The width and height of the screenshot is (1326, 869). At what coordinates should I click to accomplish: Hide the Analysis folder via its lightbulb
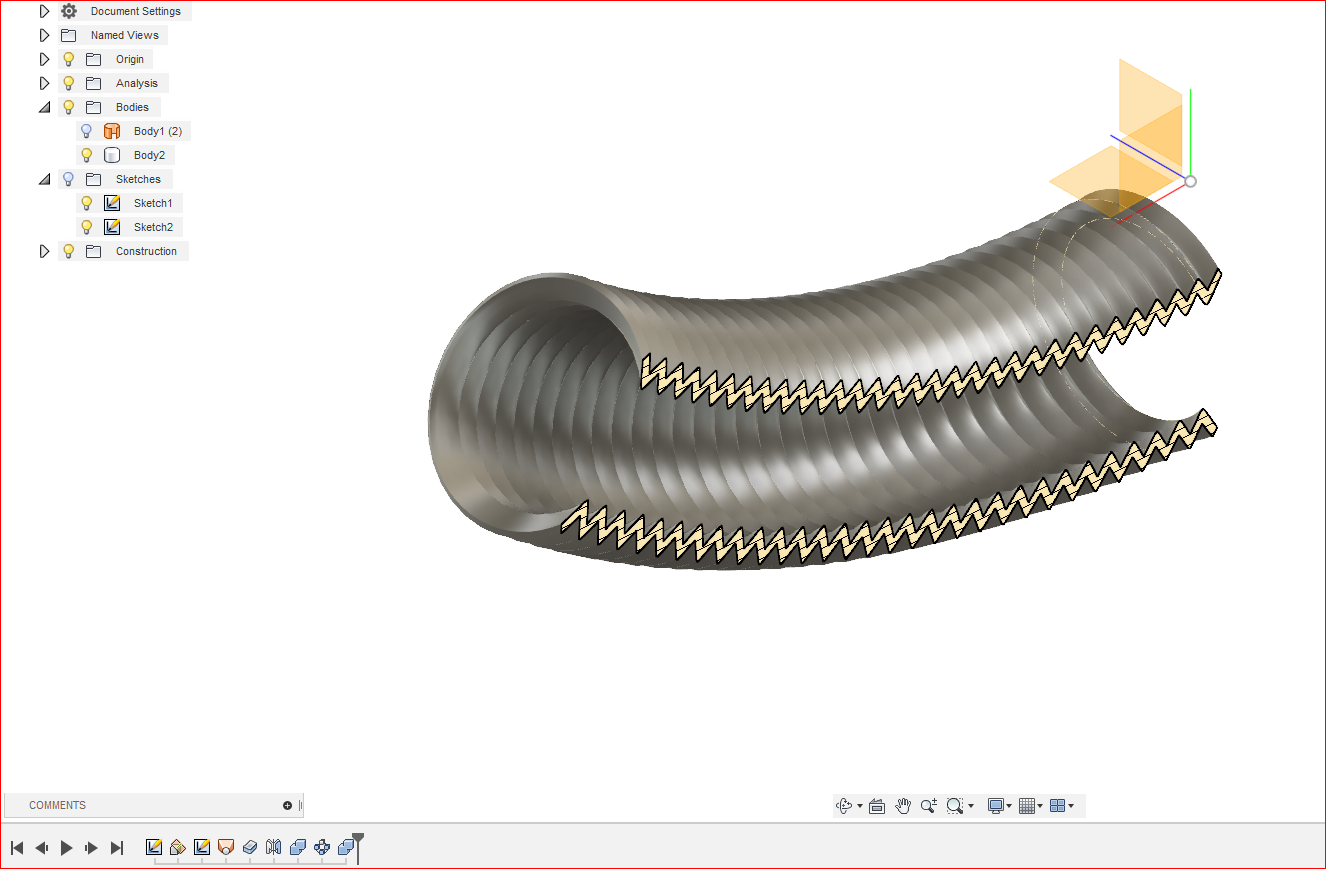point(69,83)
